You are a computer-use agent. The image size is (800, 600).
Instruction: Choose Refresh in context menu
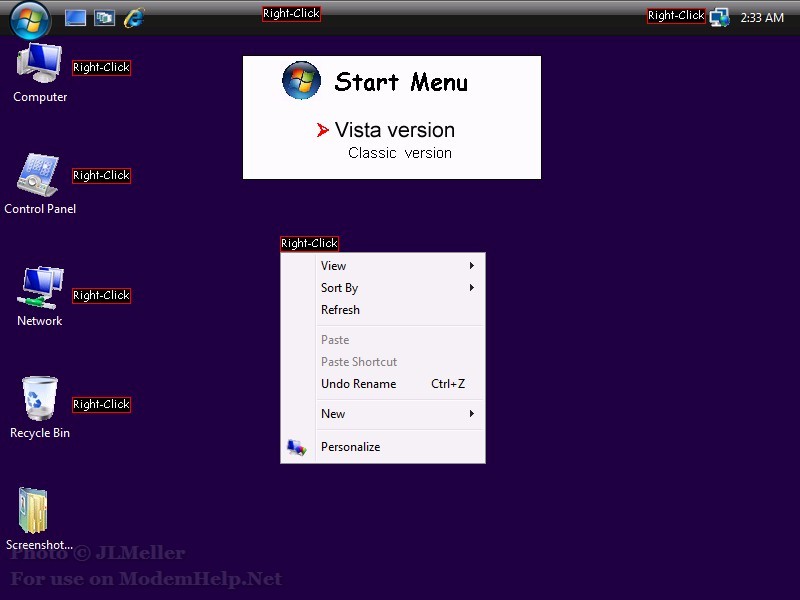383,310
